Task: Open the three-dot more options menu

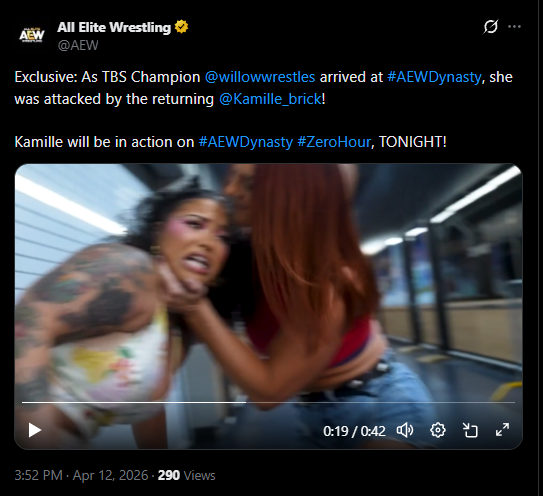Action: [514, 27]
